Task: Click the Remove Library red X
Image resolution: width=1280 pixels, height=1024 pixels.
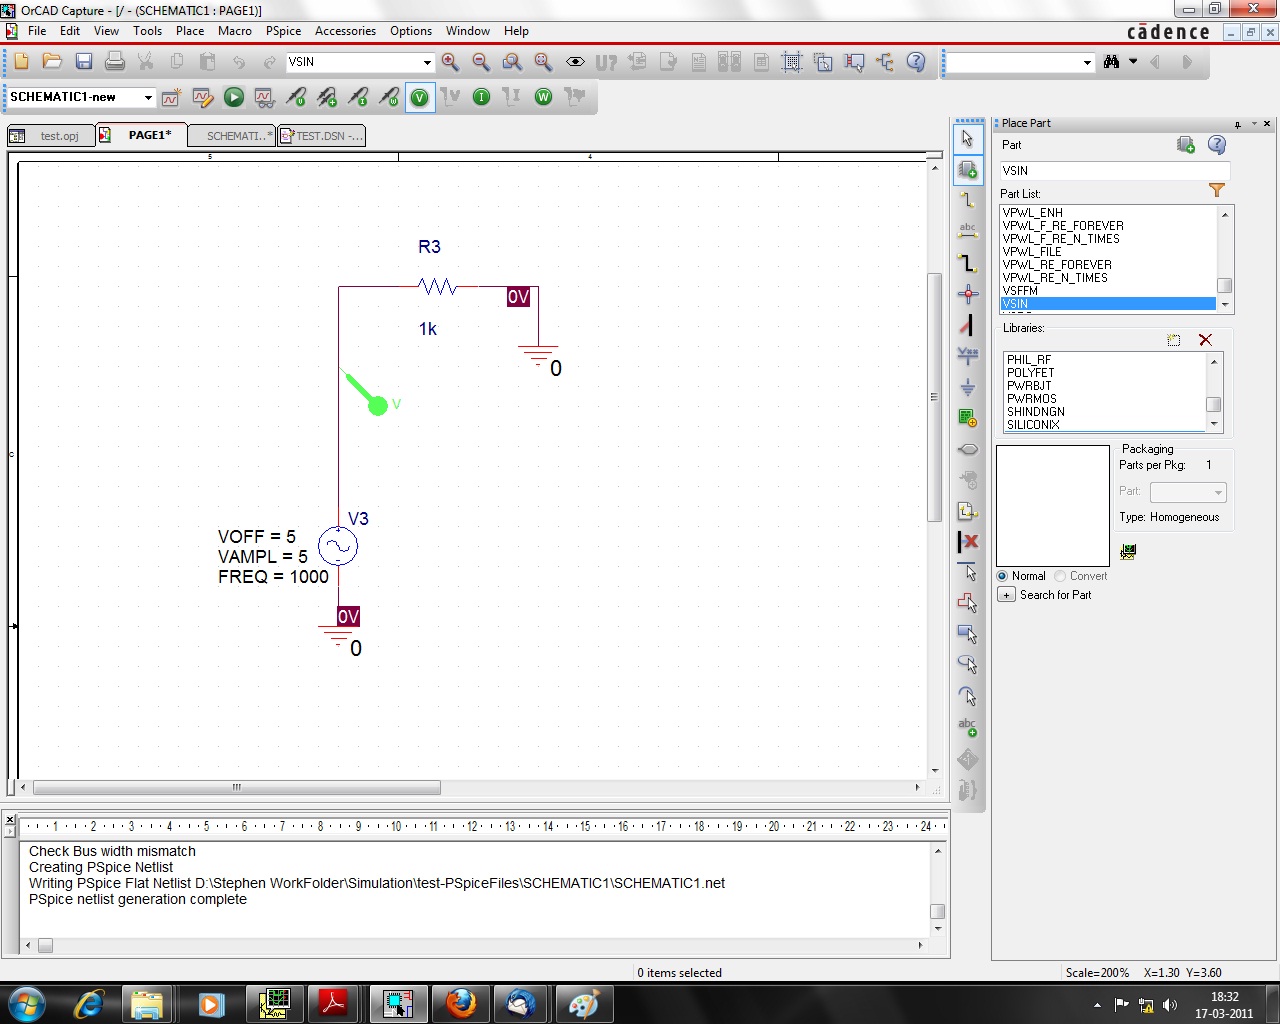Action: pos(1205,340)
